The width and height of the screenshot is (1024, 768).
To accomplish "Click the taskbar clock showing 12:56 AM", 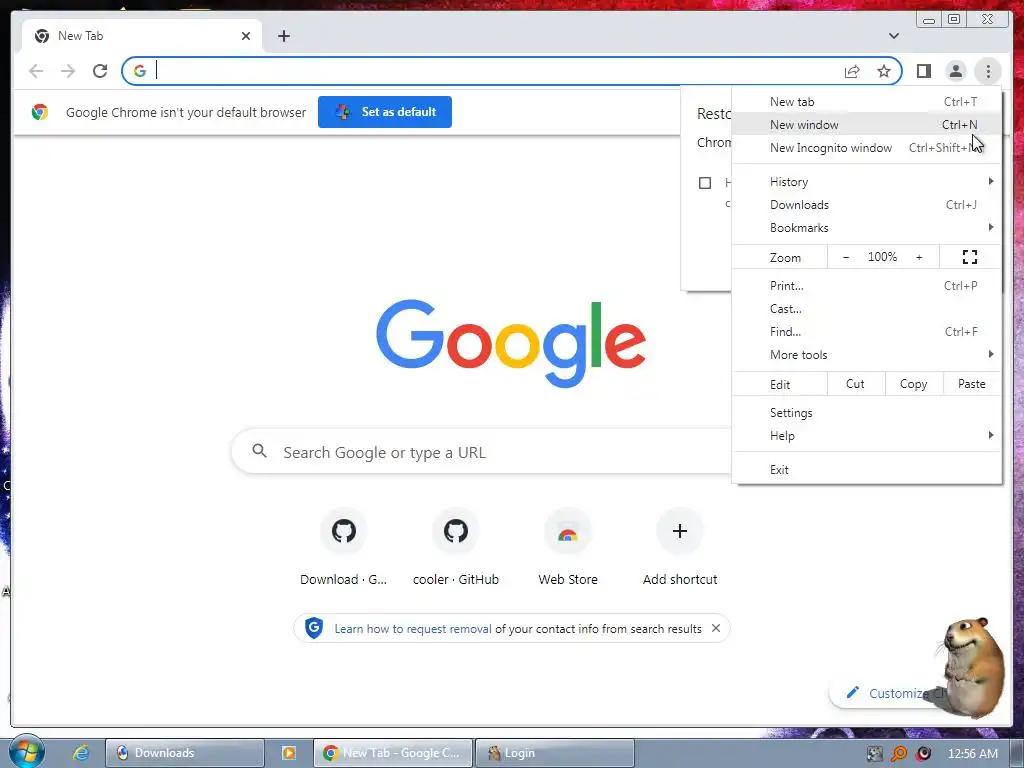I will (x=972, y=754).
